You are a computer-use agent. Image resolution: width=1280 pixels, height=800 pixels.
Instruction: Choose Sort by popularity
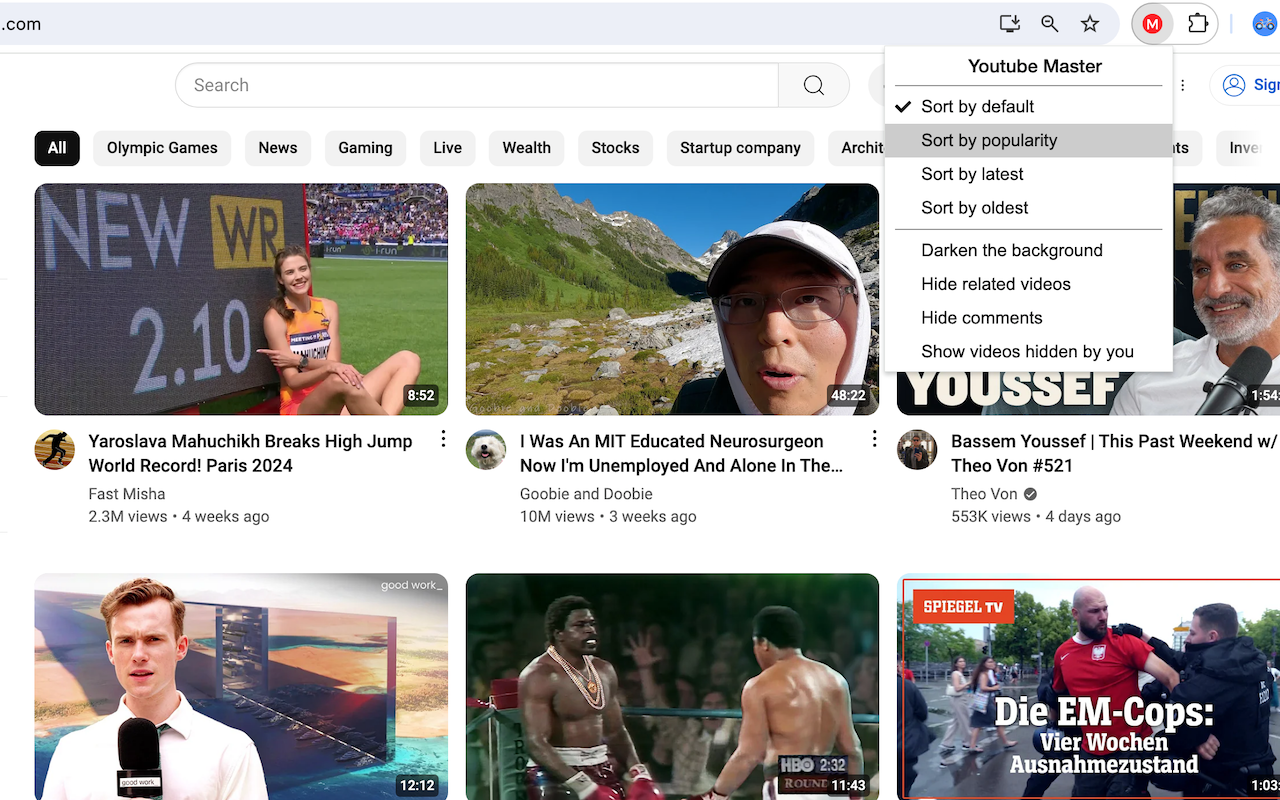click(x=1028, y=141)
